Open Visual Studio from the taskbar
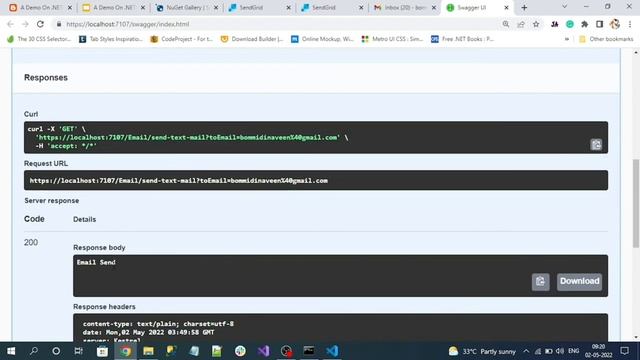This screenshot has width=640, height=360. pos(263,351)
